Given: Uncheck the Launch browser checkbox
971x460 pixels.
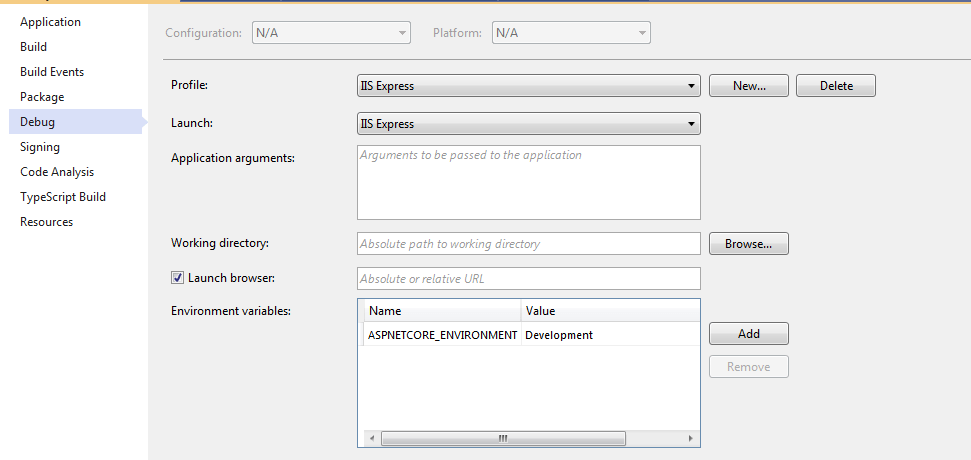Looking at the screenshot, I should [x=177, y=278].
